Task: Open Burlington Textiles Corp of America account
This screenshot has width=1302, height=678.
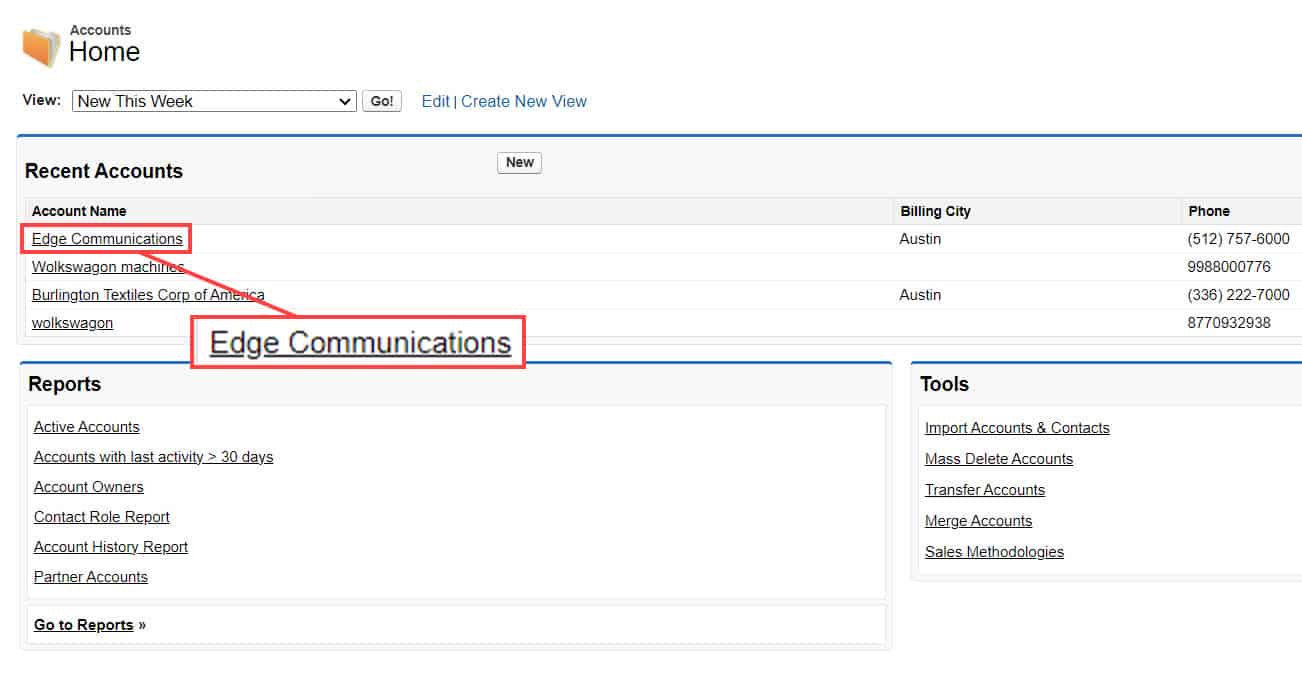Action: (x=148, y=295)
